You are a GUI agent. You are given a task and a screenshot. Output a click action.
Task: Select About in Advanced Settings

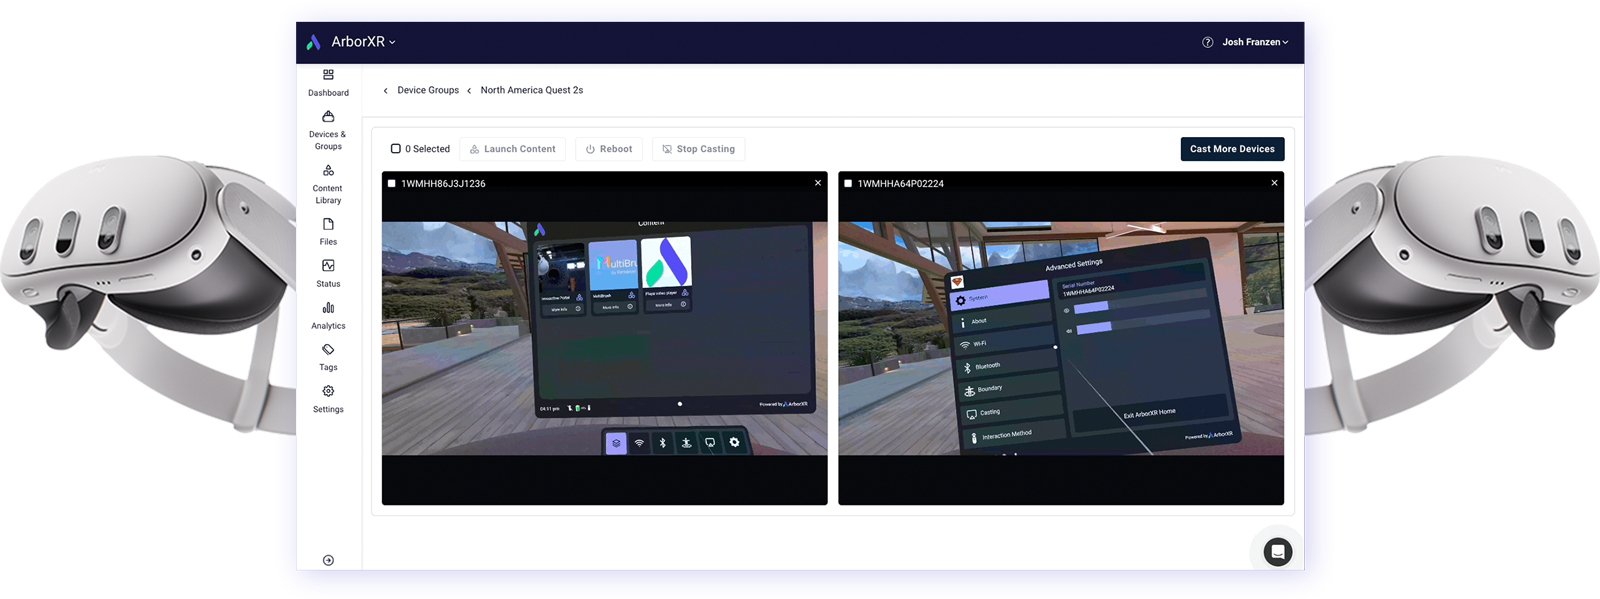tap(1004, 319)
